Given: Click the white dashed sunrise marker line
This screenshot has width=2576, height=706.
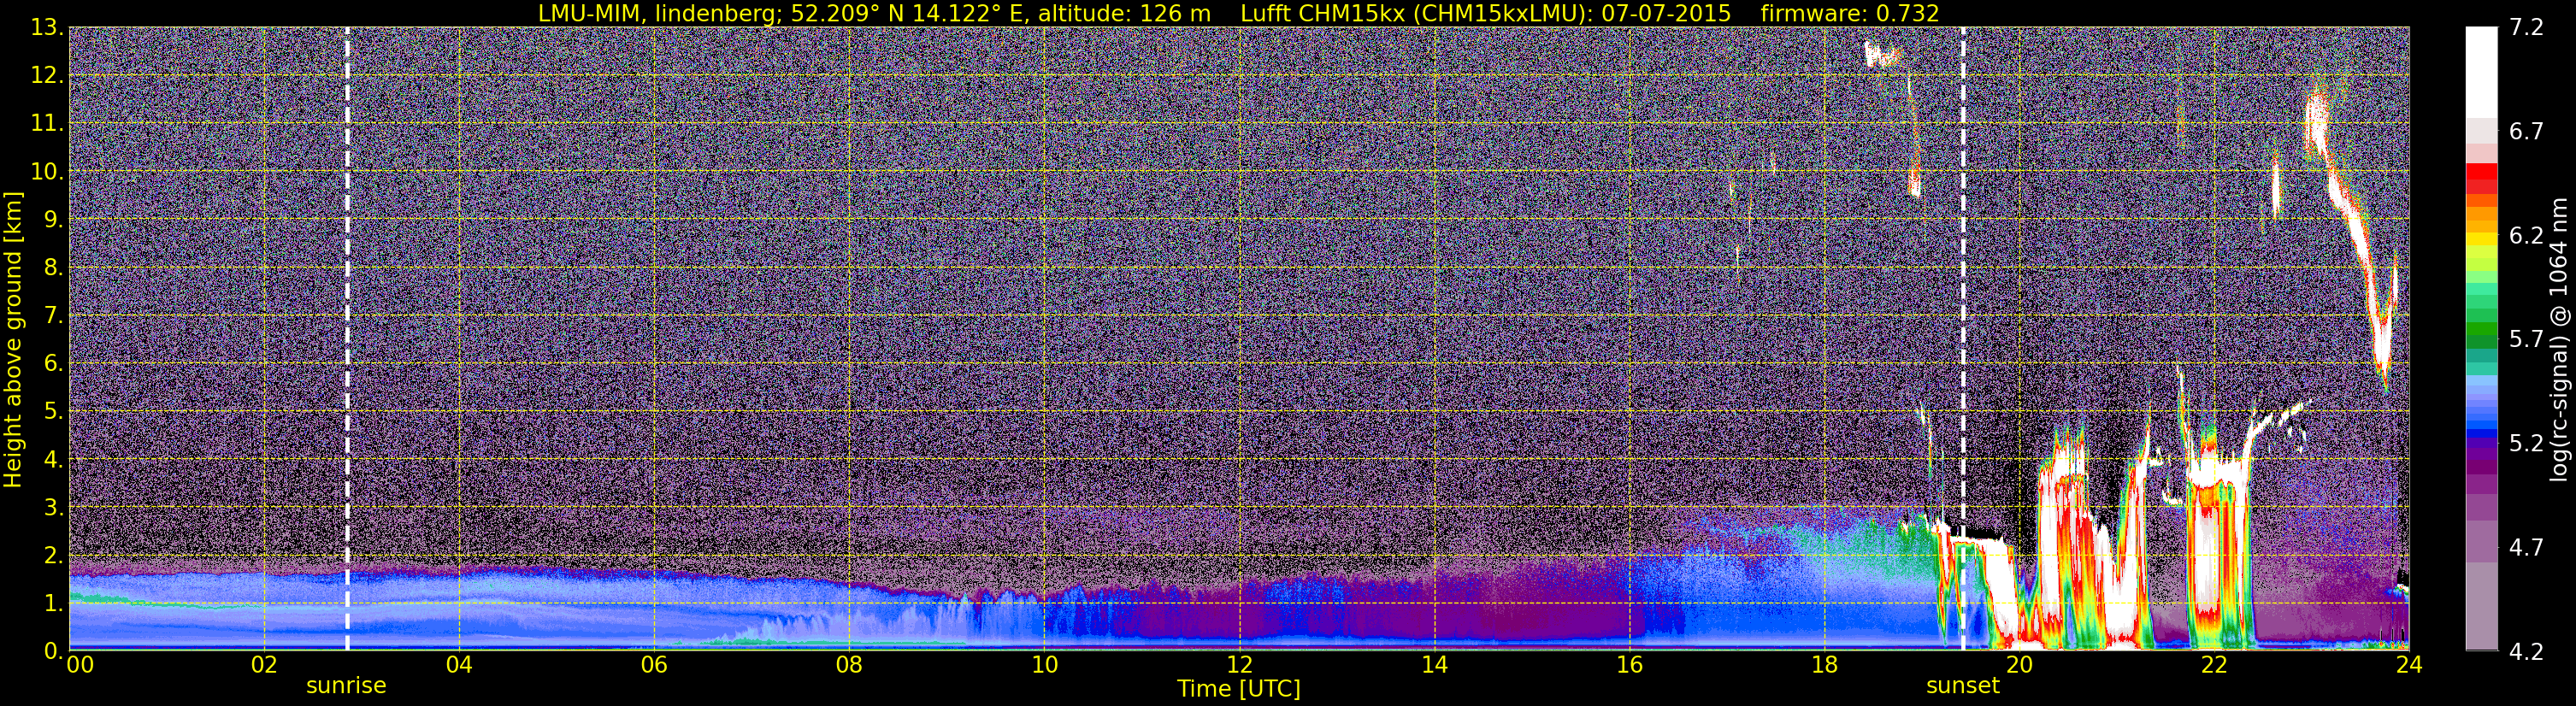Looking at the screenshot, I should [x=347, y=339].
